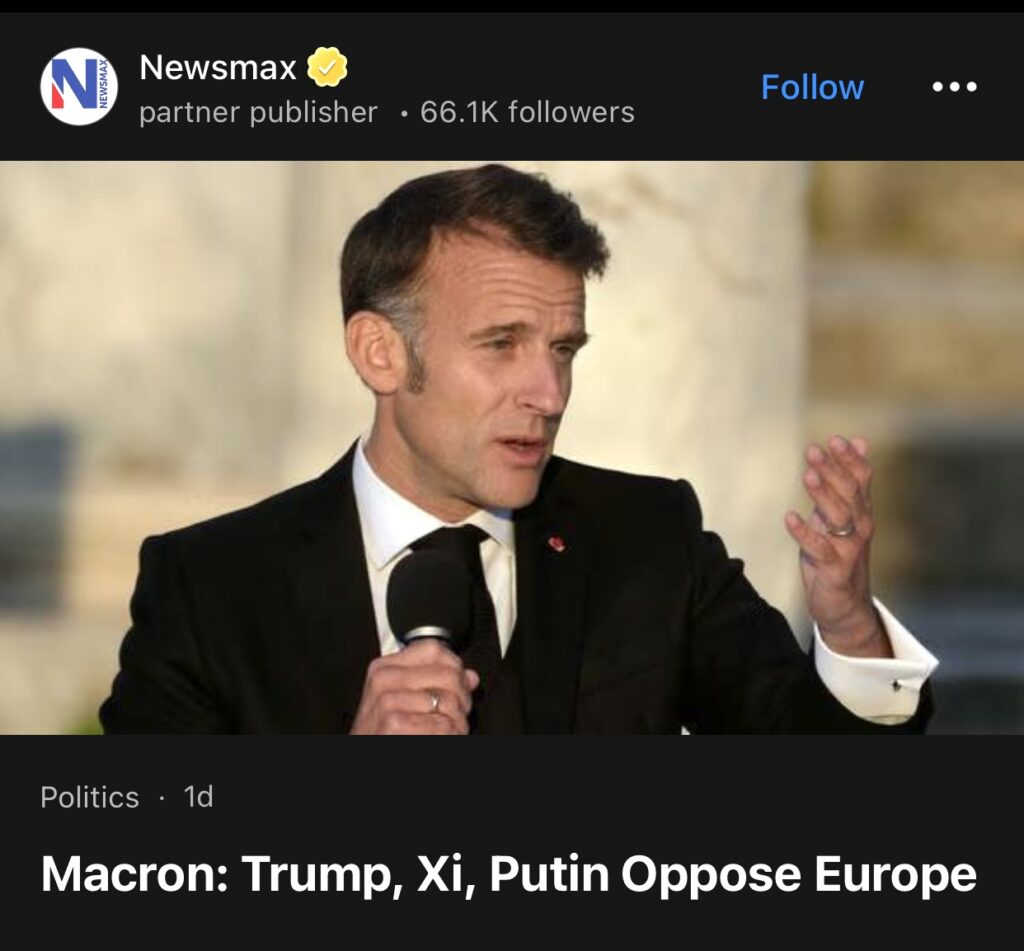This screenshot has height=951, width=1024.
Task: Click the red lapel pin on the jacket
Action: point(556,543)
